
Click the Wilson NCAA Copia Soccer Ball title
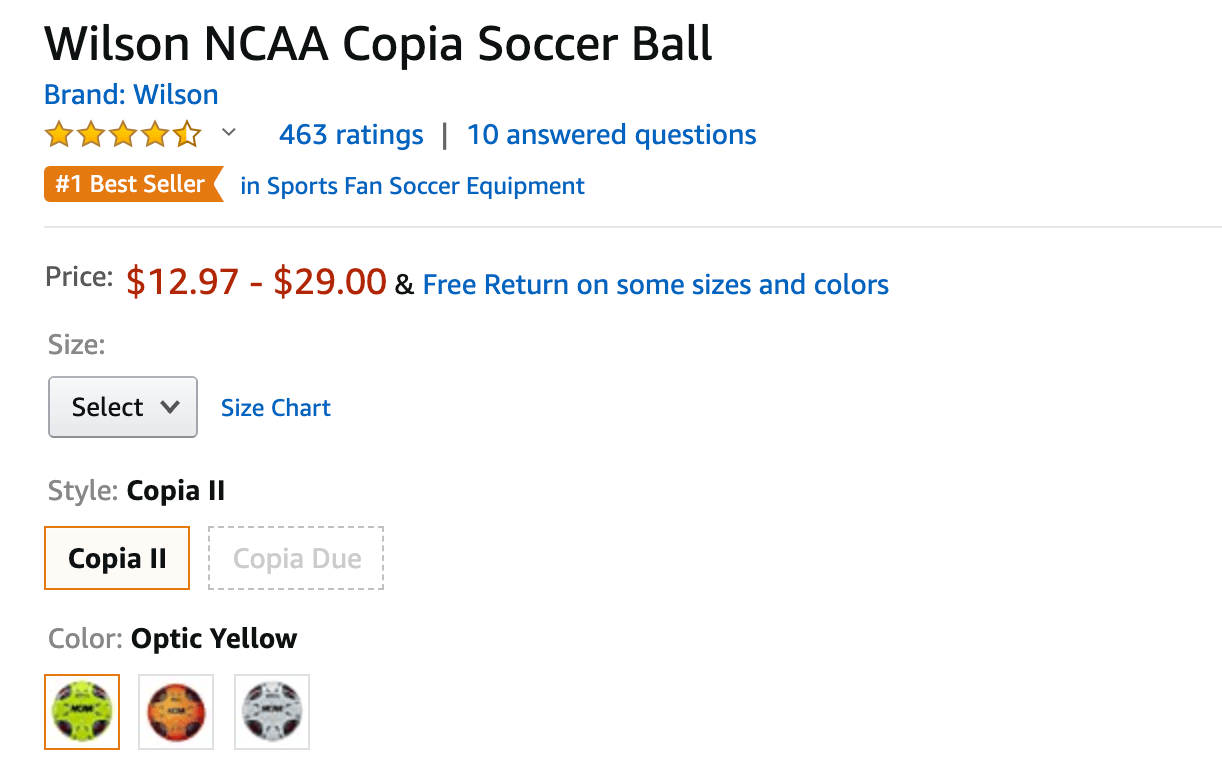coord(379,43)
